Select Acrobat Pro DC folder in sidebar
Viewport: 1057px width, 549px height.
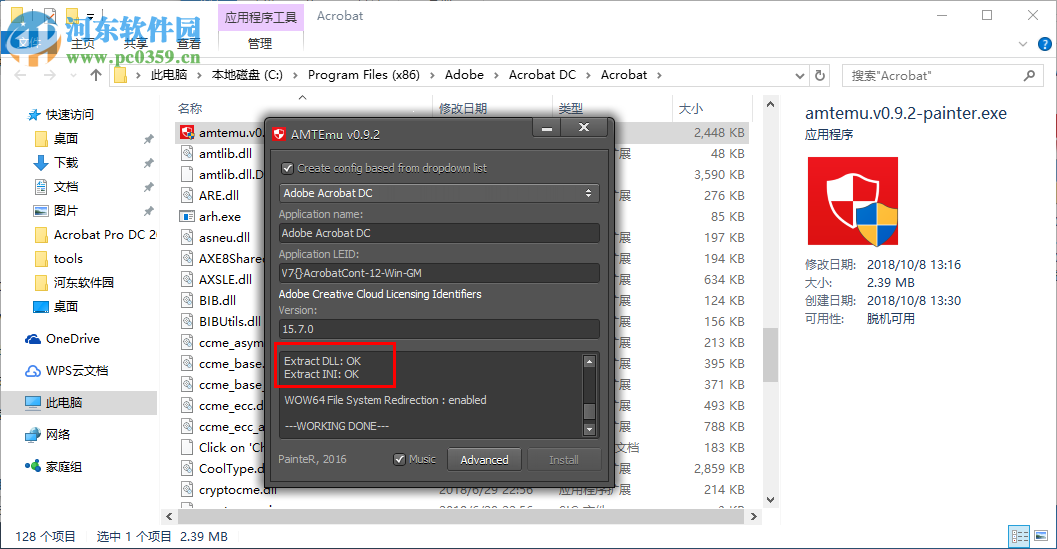[x=95, y=235]
